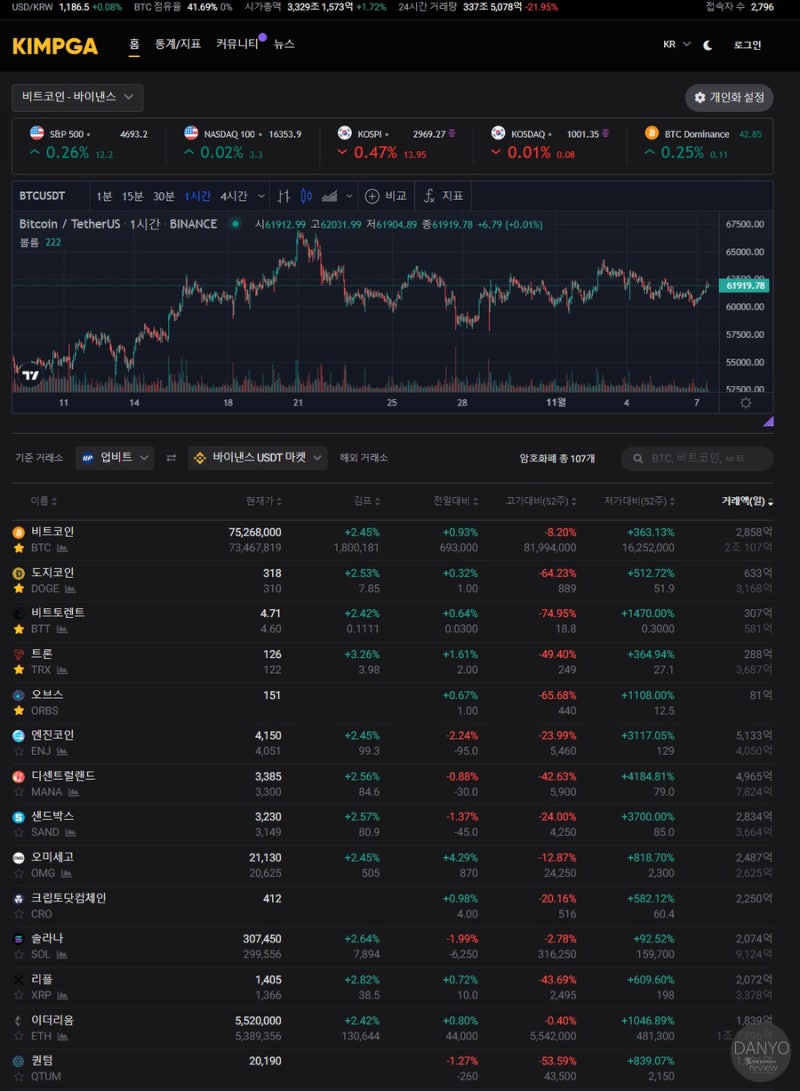
Task: Click the BTCUSDT symbol on chart toolbar
Action: point(42,196)
